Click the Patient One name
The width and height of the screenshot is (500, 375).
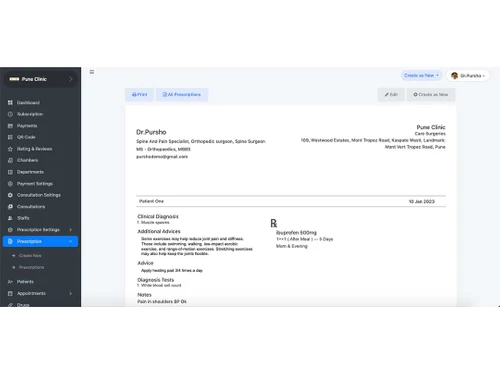pyautogui.click(x=151, y=201)
